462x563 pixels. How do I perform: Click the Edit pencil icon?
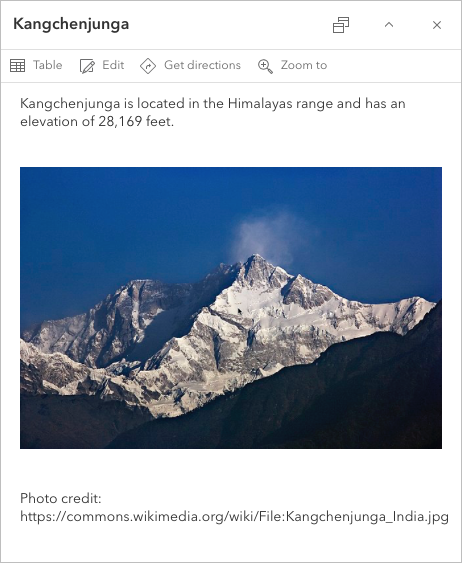point(87,66)
